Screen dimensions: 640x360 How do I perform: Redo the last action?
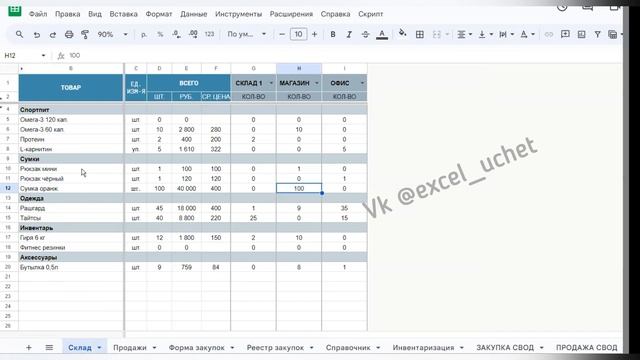pos(53,35)
